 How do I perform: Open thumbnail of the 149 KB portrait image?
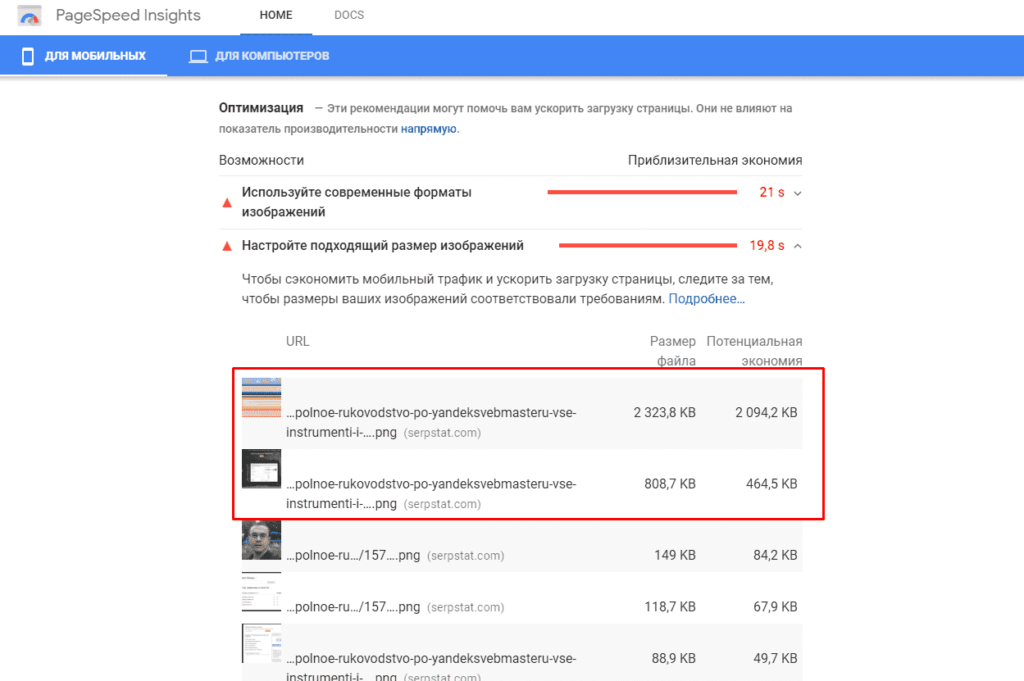[x=261, y=540]
